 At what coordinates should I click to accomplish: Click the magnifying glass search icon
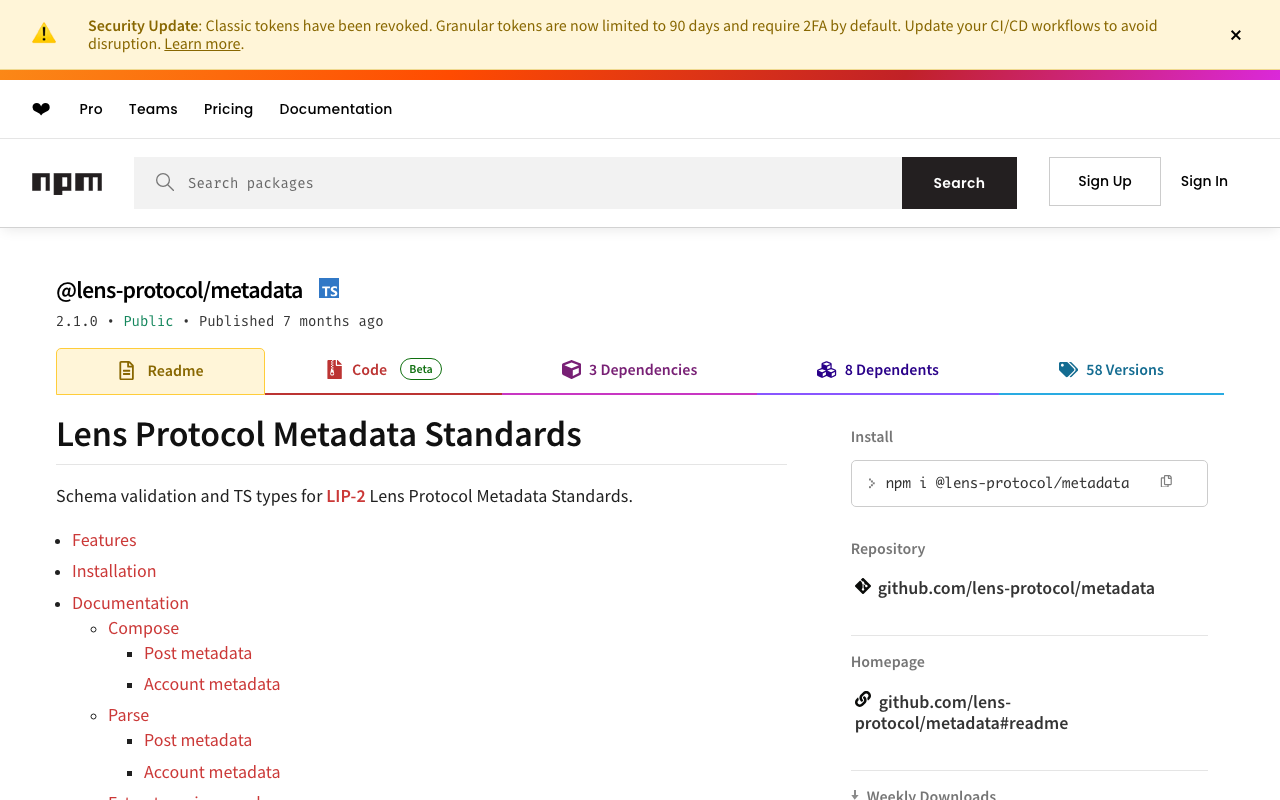[x=165, y=182]
